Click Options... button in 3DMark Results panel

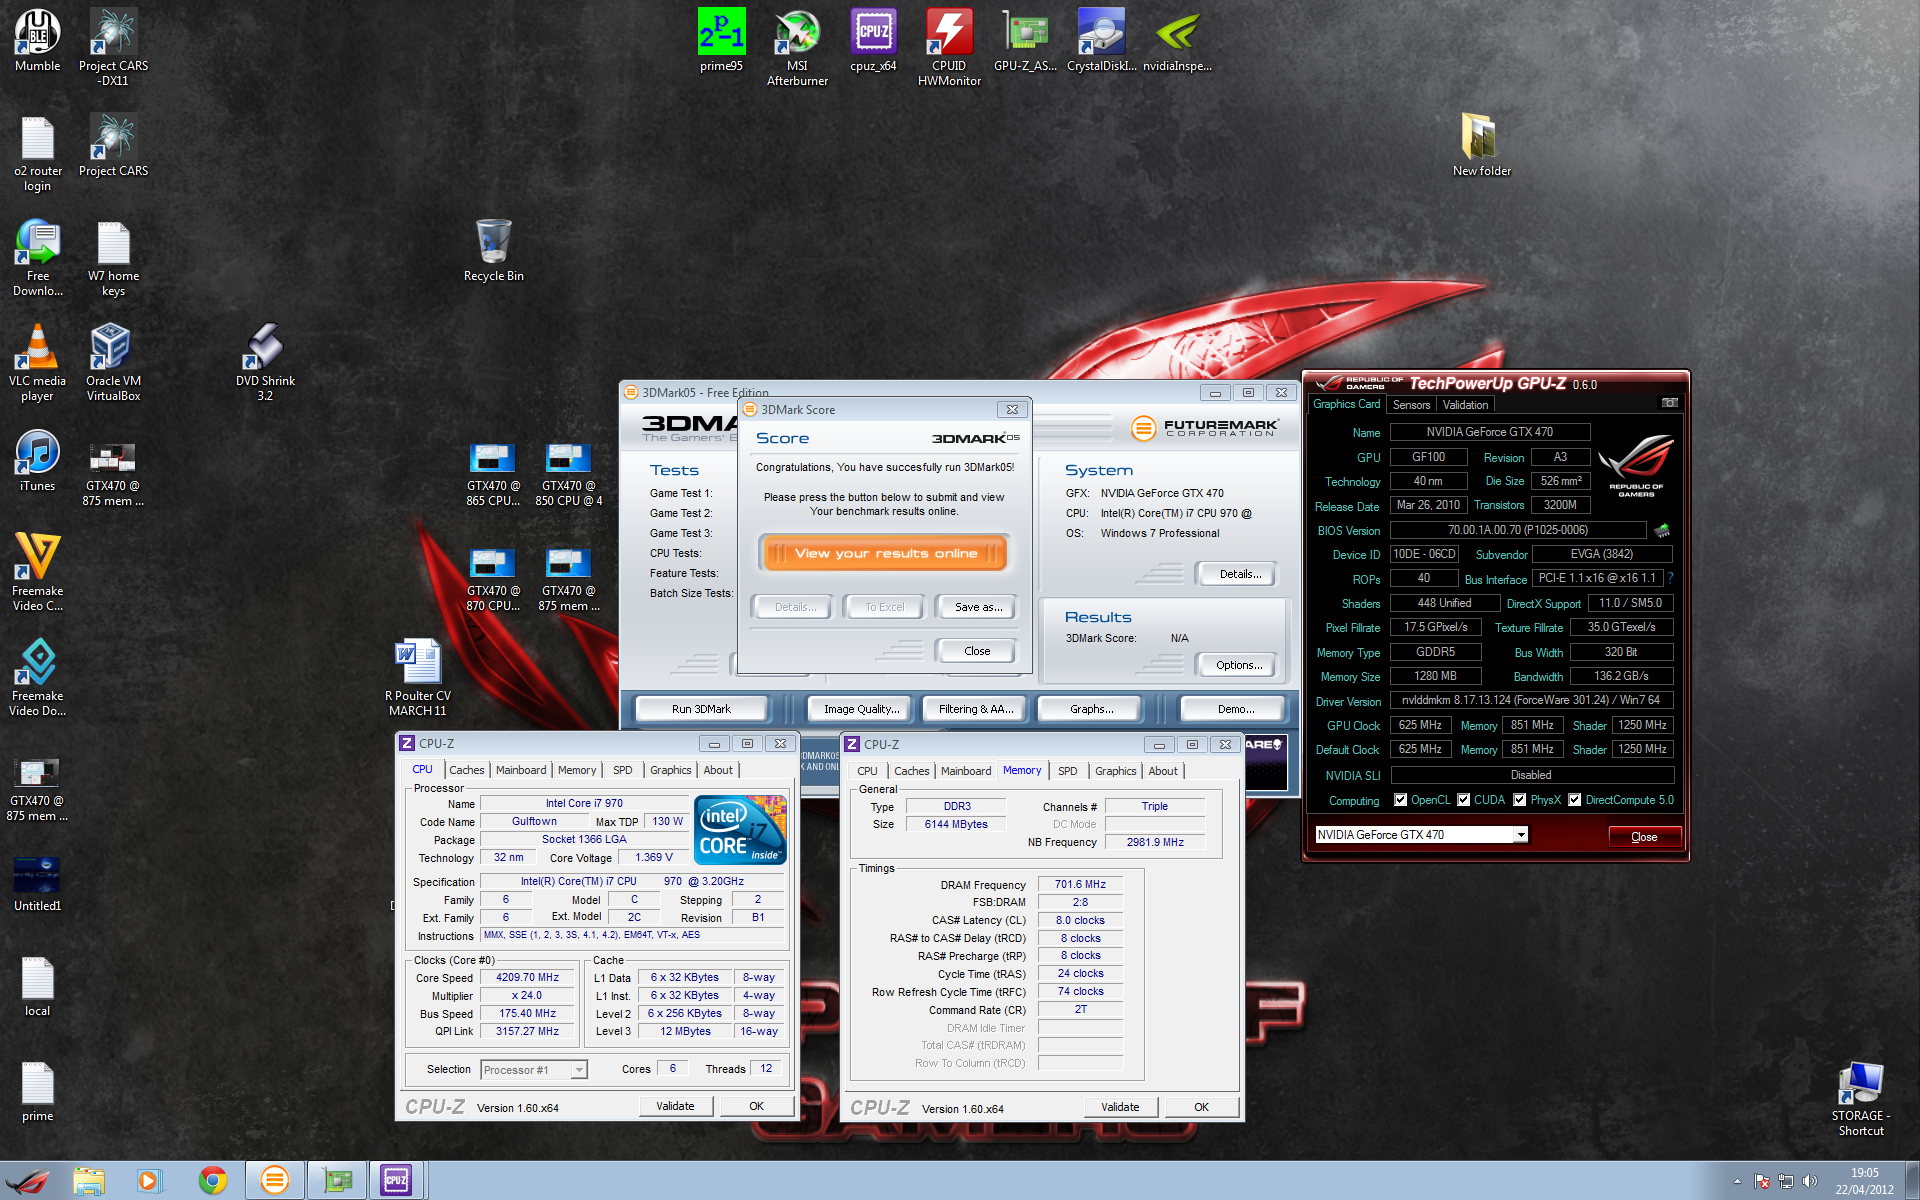tap(1238, 665)
